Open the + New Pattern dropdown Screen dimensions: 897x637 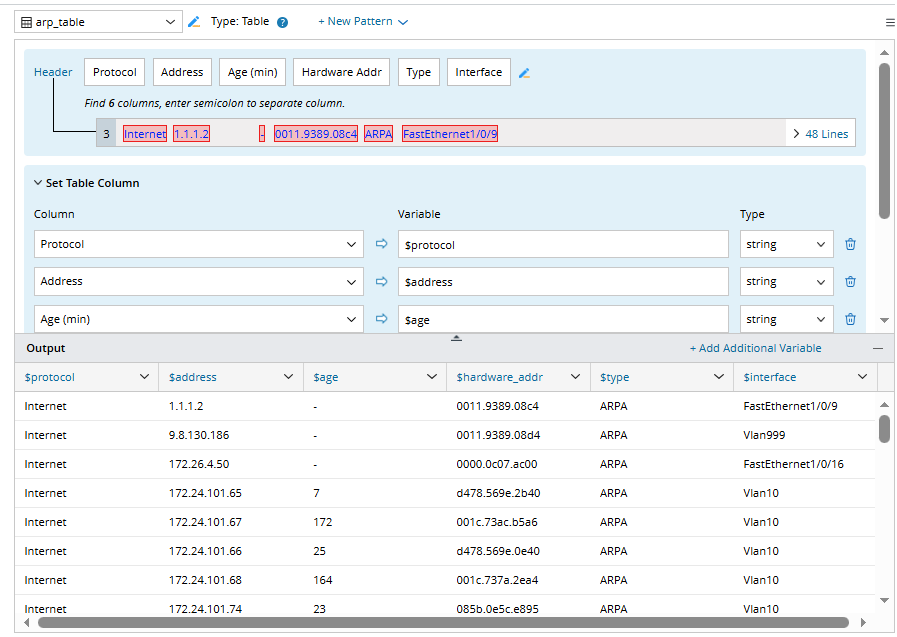coord(363,22)
